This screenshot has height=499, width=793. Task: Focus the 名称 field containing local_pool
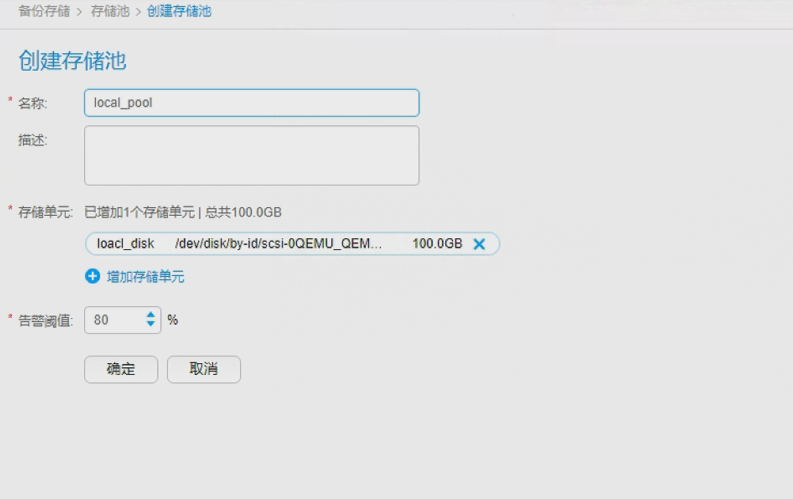coord(251,103)
